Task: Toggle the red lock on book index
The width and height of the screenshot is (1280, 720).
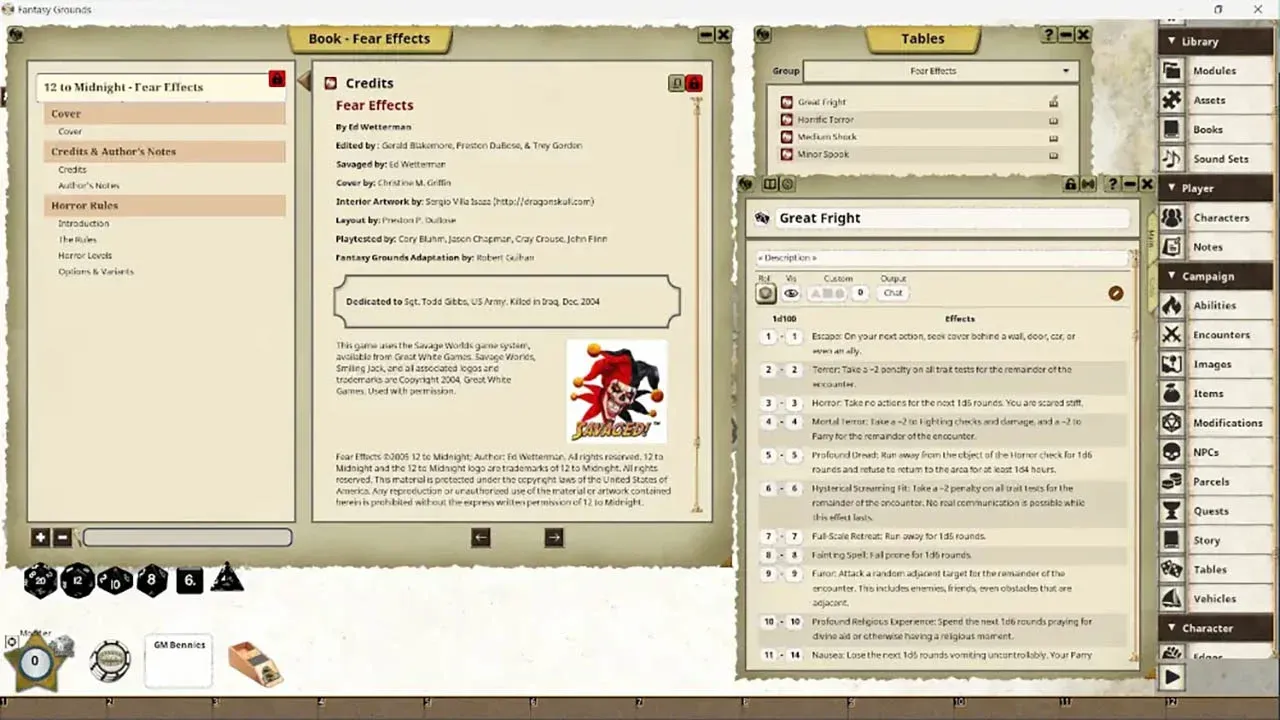Action: click(x=277, y=79)
